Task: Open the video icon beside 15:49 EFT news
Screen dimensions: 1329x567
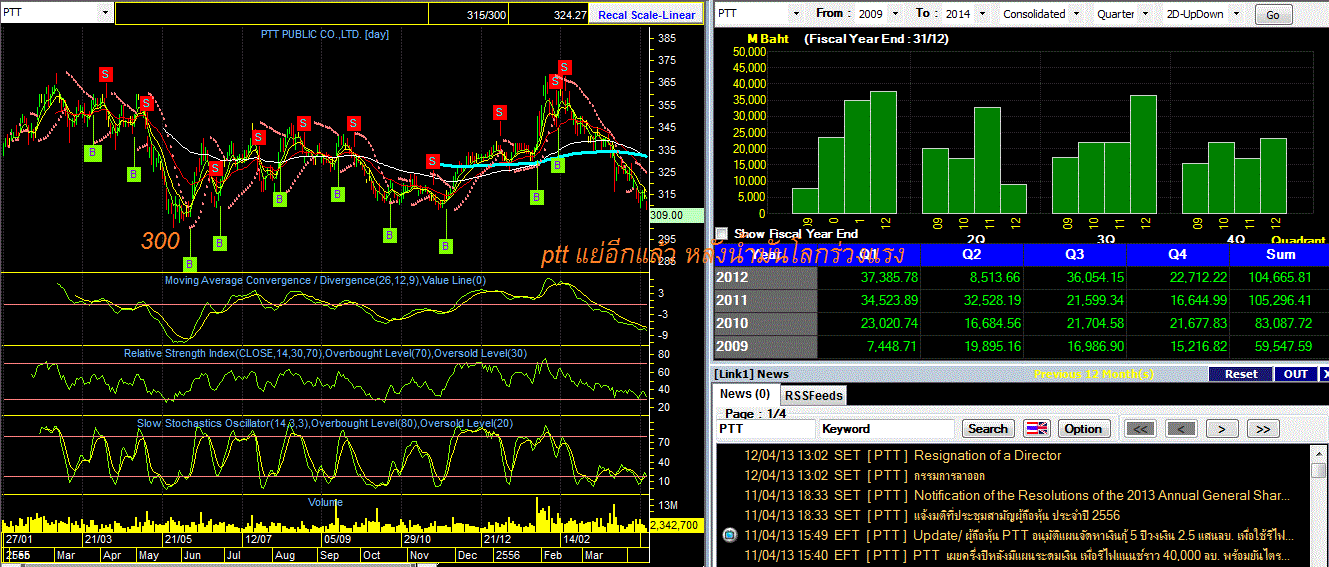Action: tap(729, 535)
